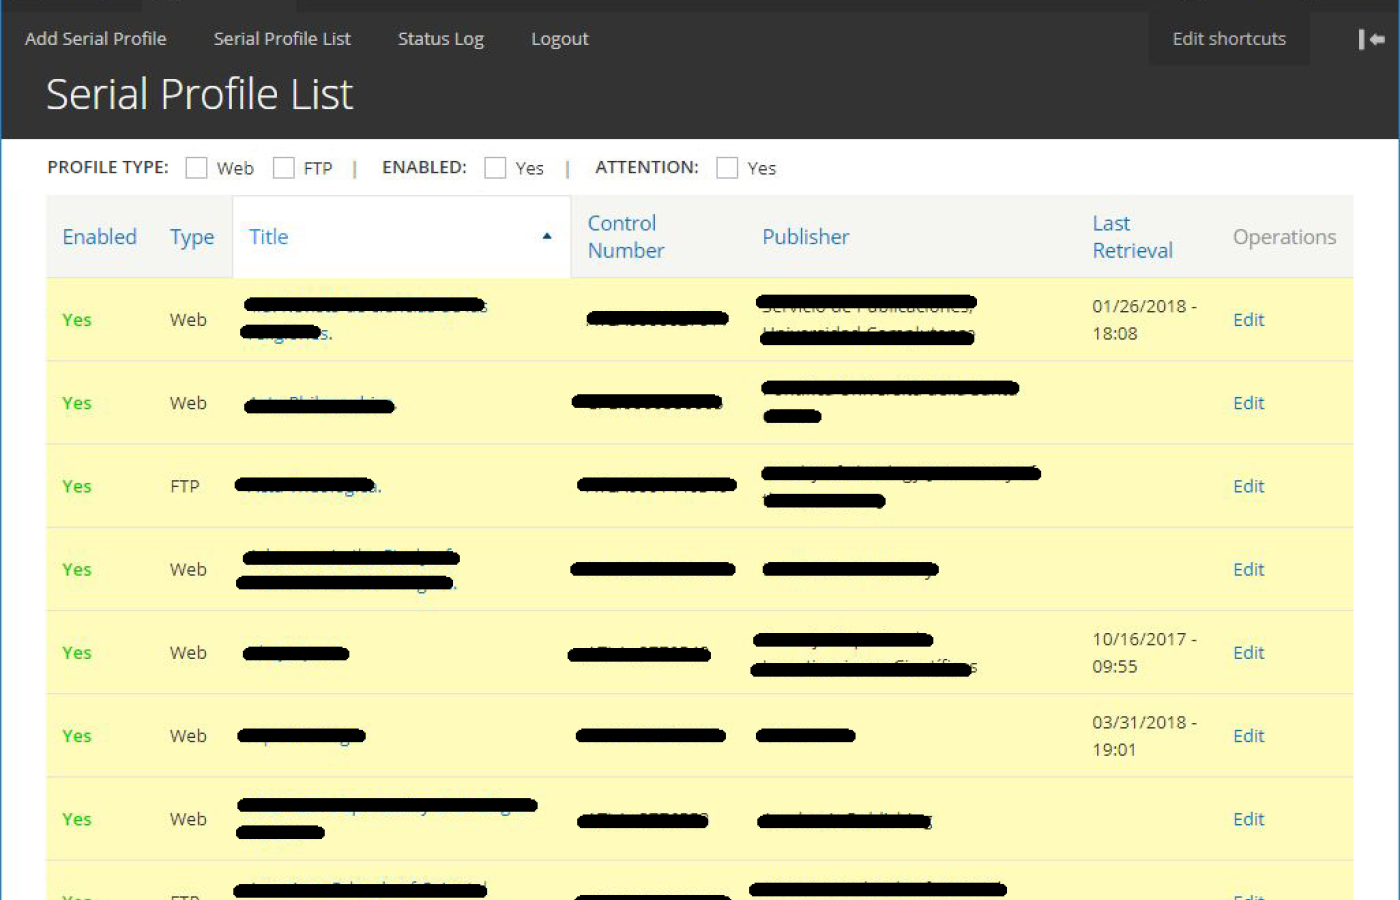
Task: Click the Edit shortcuts button
Action: pyautogui.click(x=1229, y=39)
